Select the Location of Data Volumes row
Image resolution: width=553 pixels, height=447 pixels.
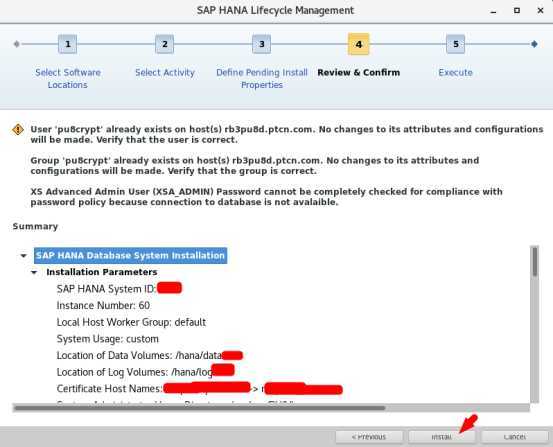150,355
